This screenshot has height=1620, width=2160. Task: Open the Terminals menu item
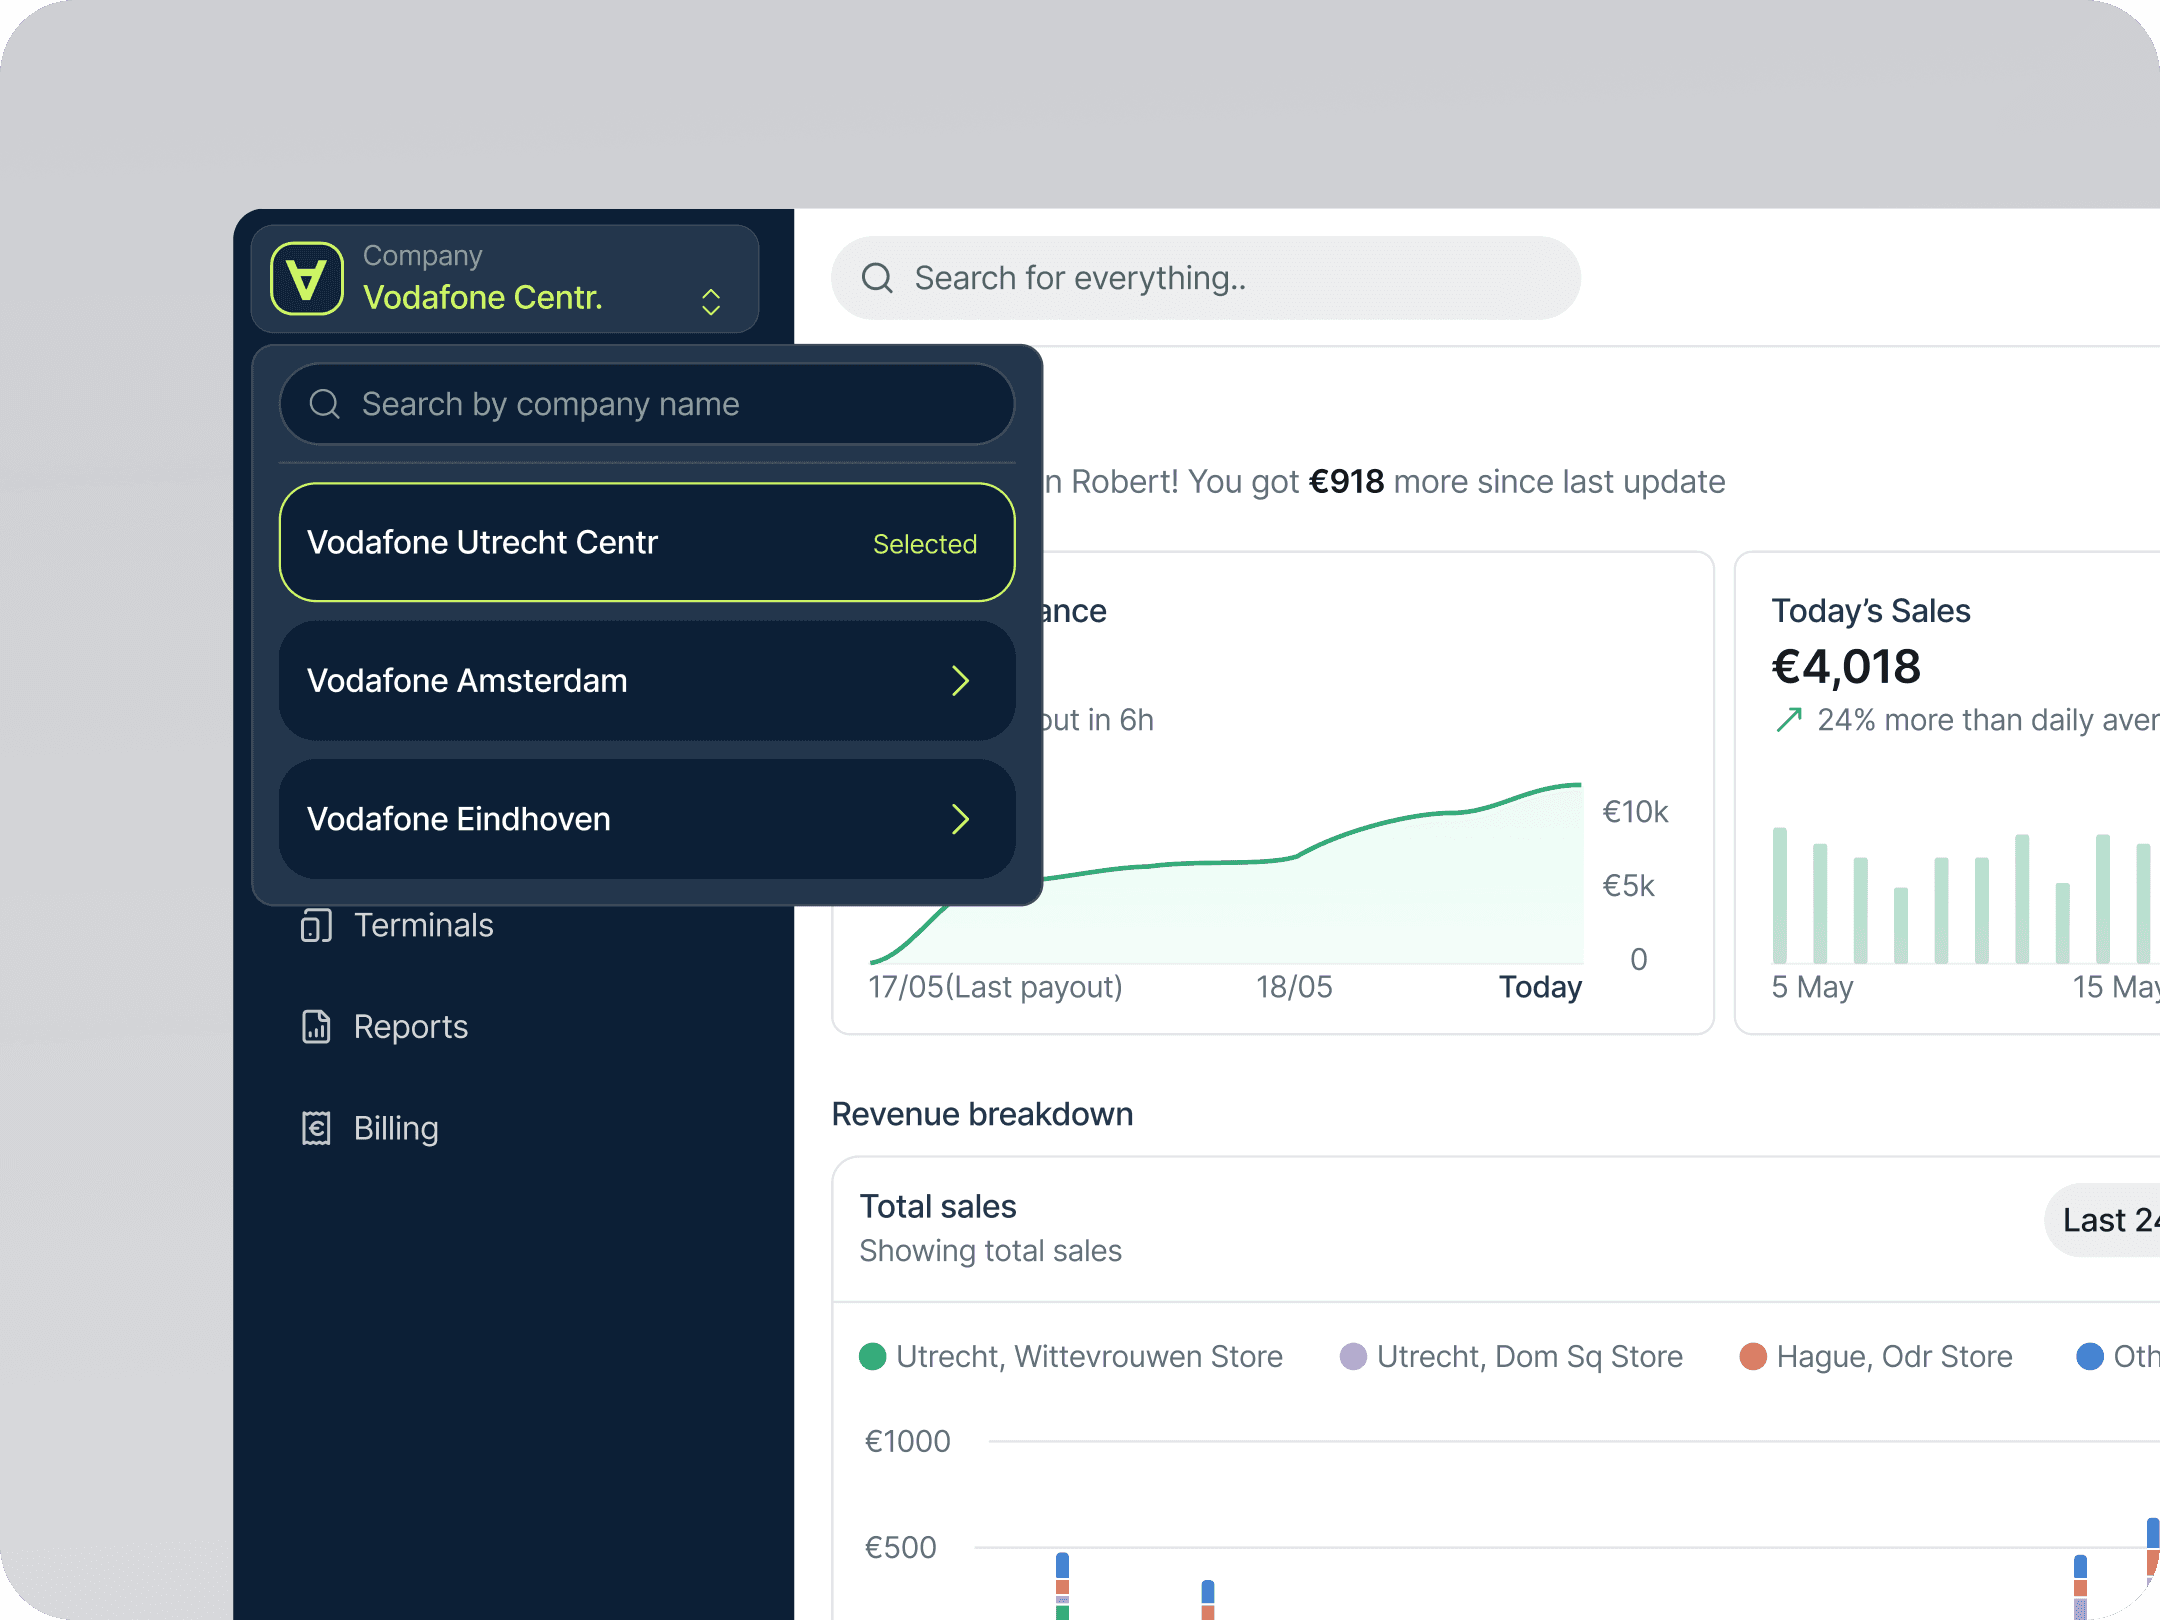424,925
